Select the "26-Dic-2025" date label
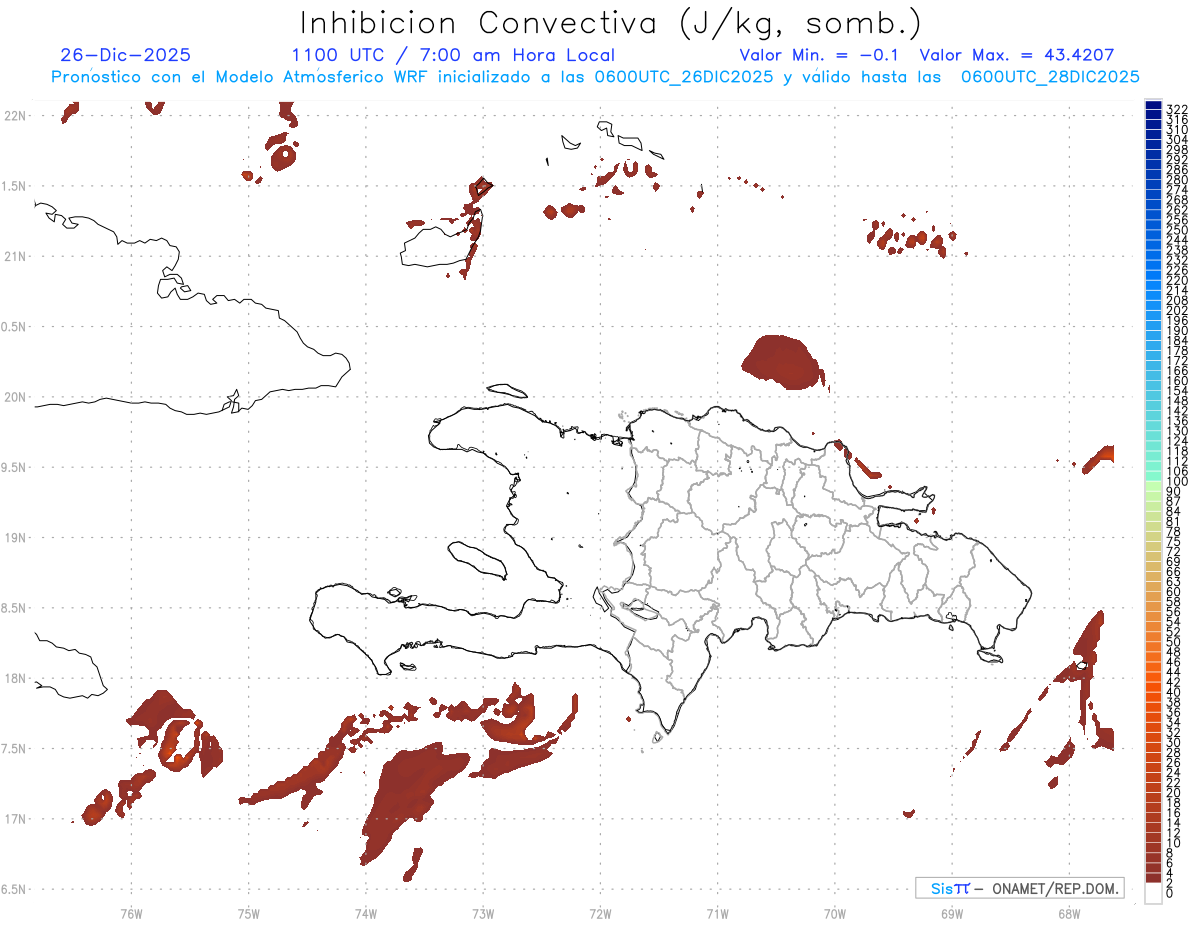1200x927 pixels. (x=125, y=55)
